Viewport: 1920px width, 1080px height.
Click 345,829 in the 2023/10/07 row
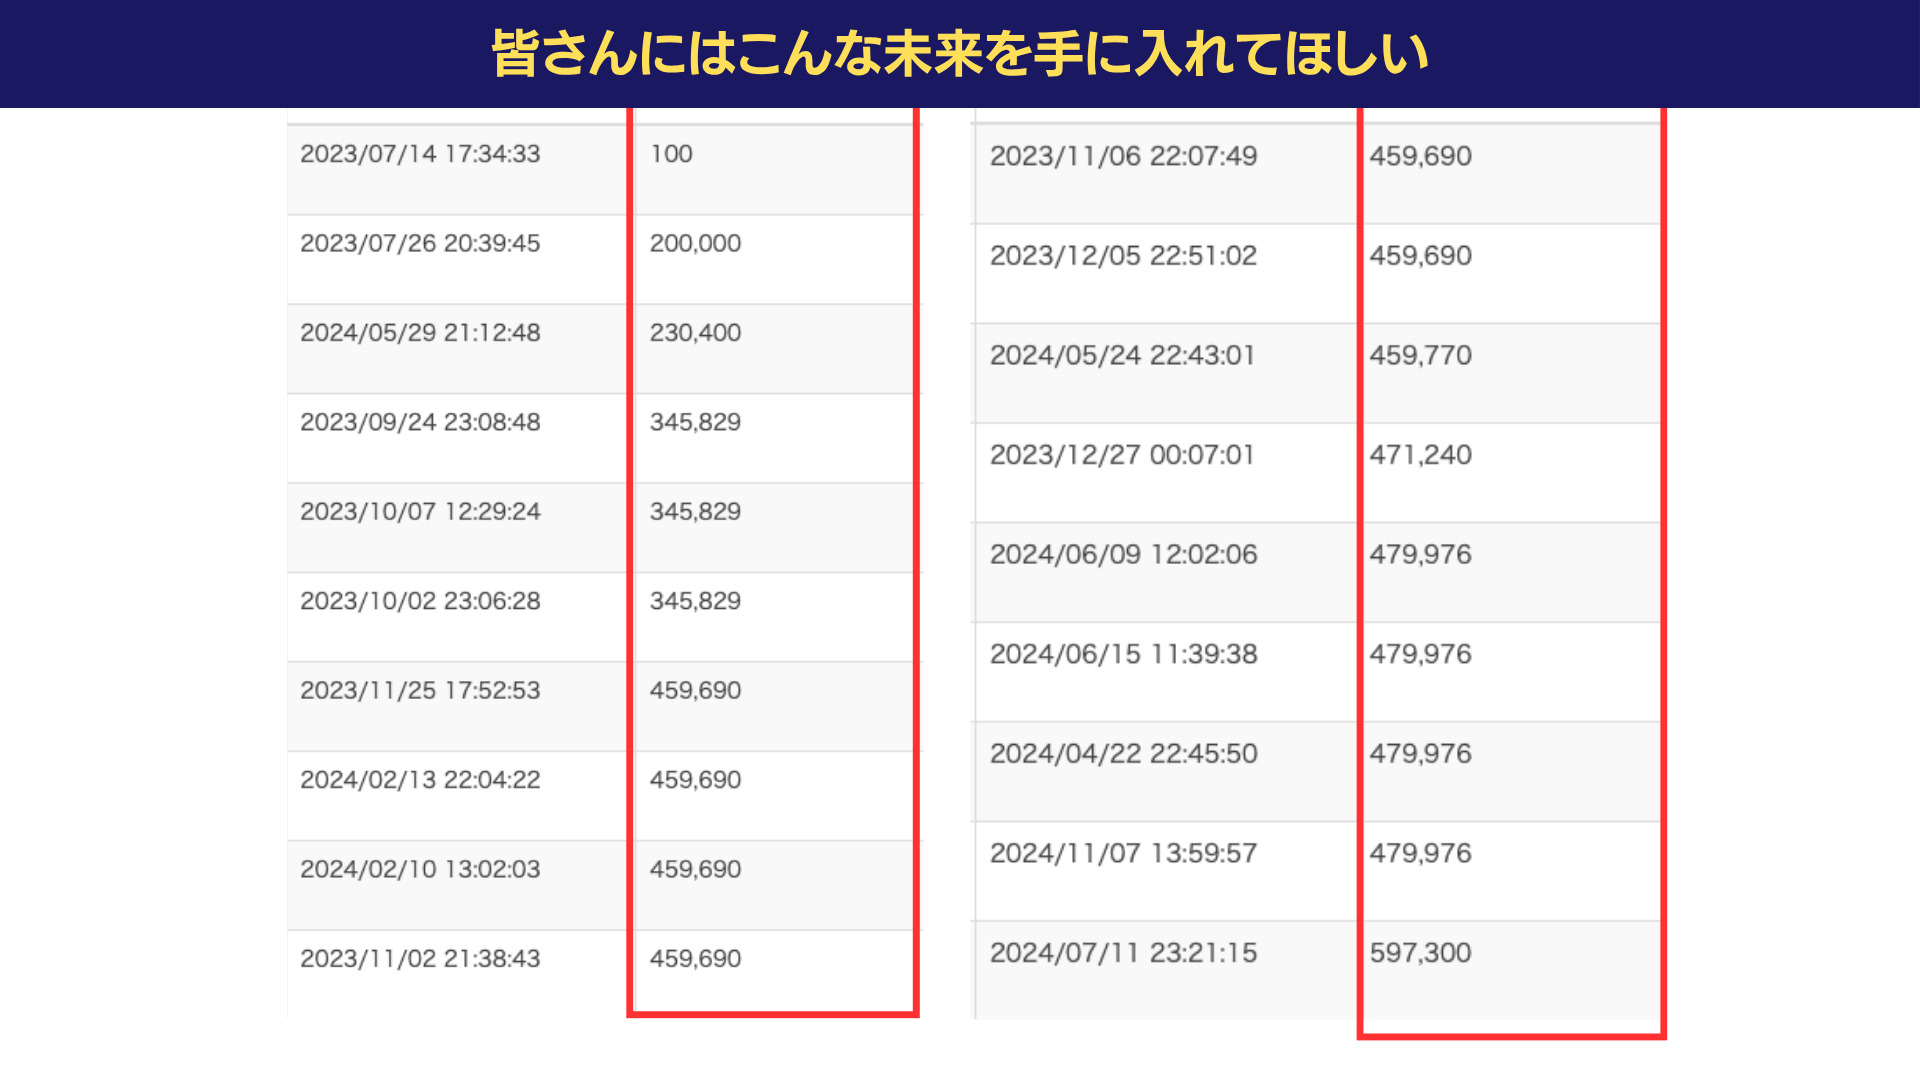pyautogui.click(x=696, y=512)
